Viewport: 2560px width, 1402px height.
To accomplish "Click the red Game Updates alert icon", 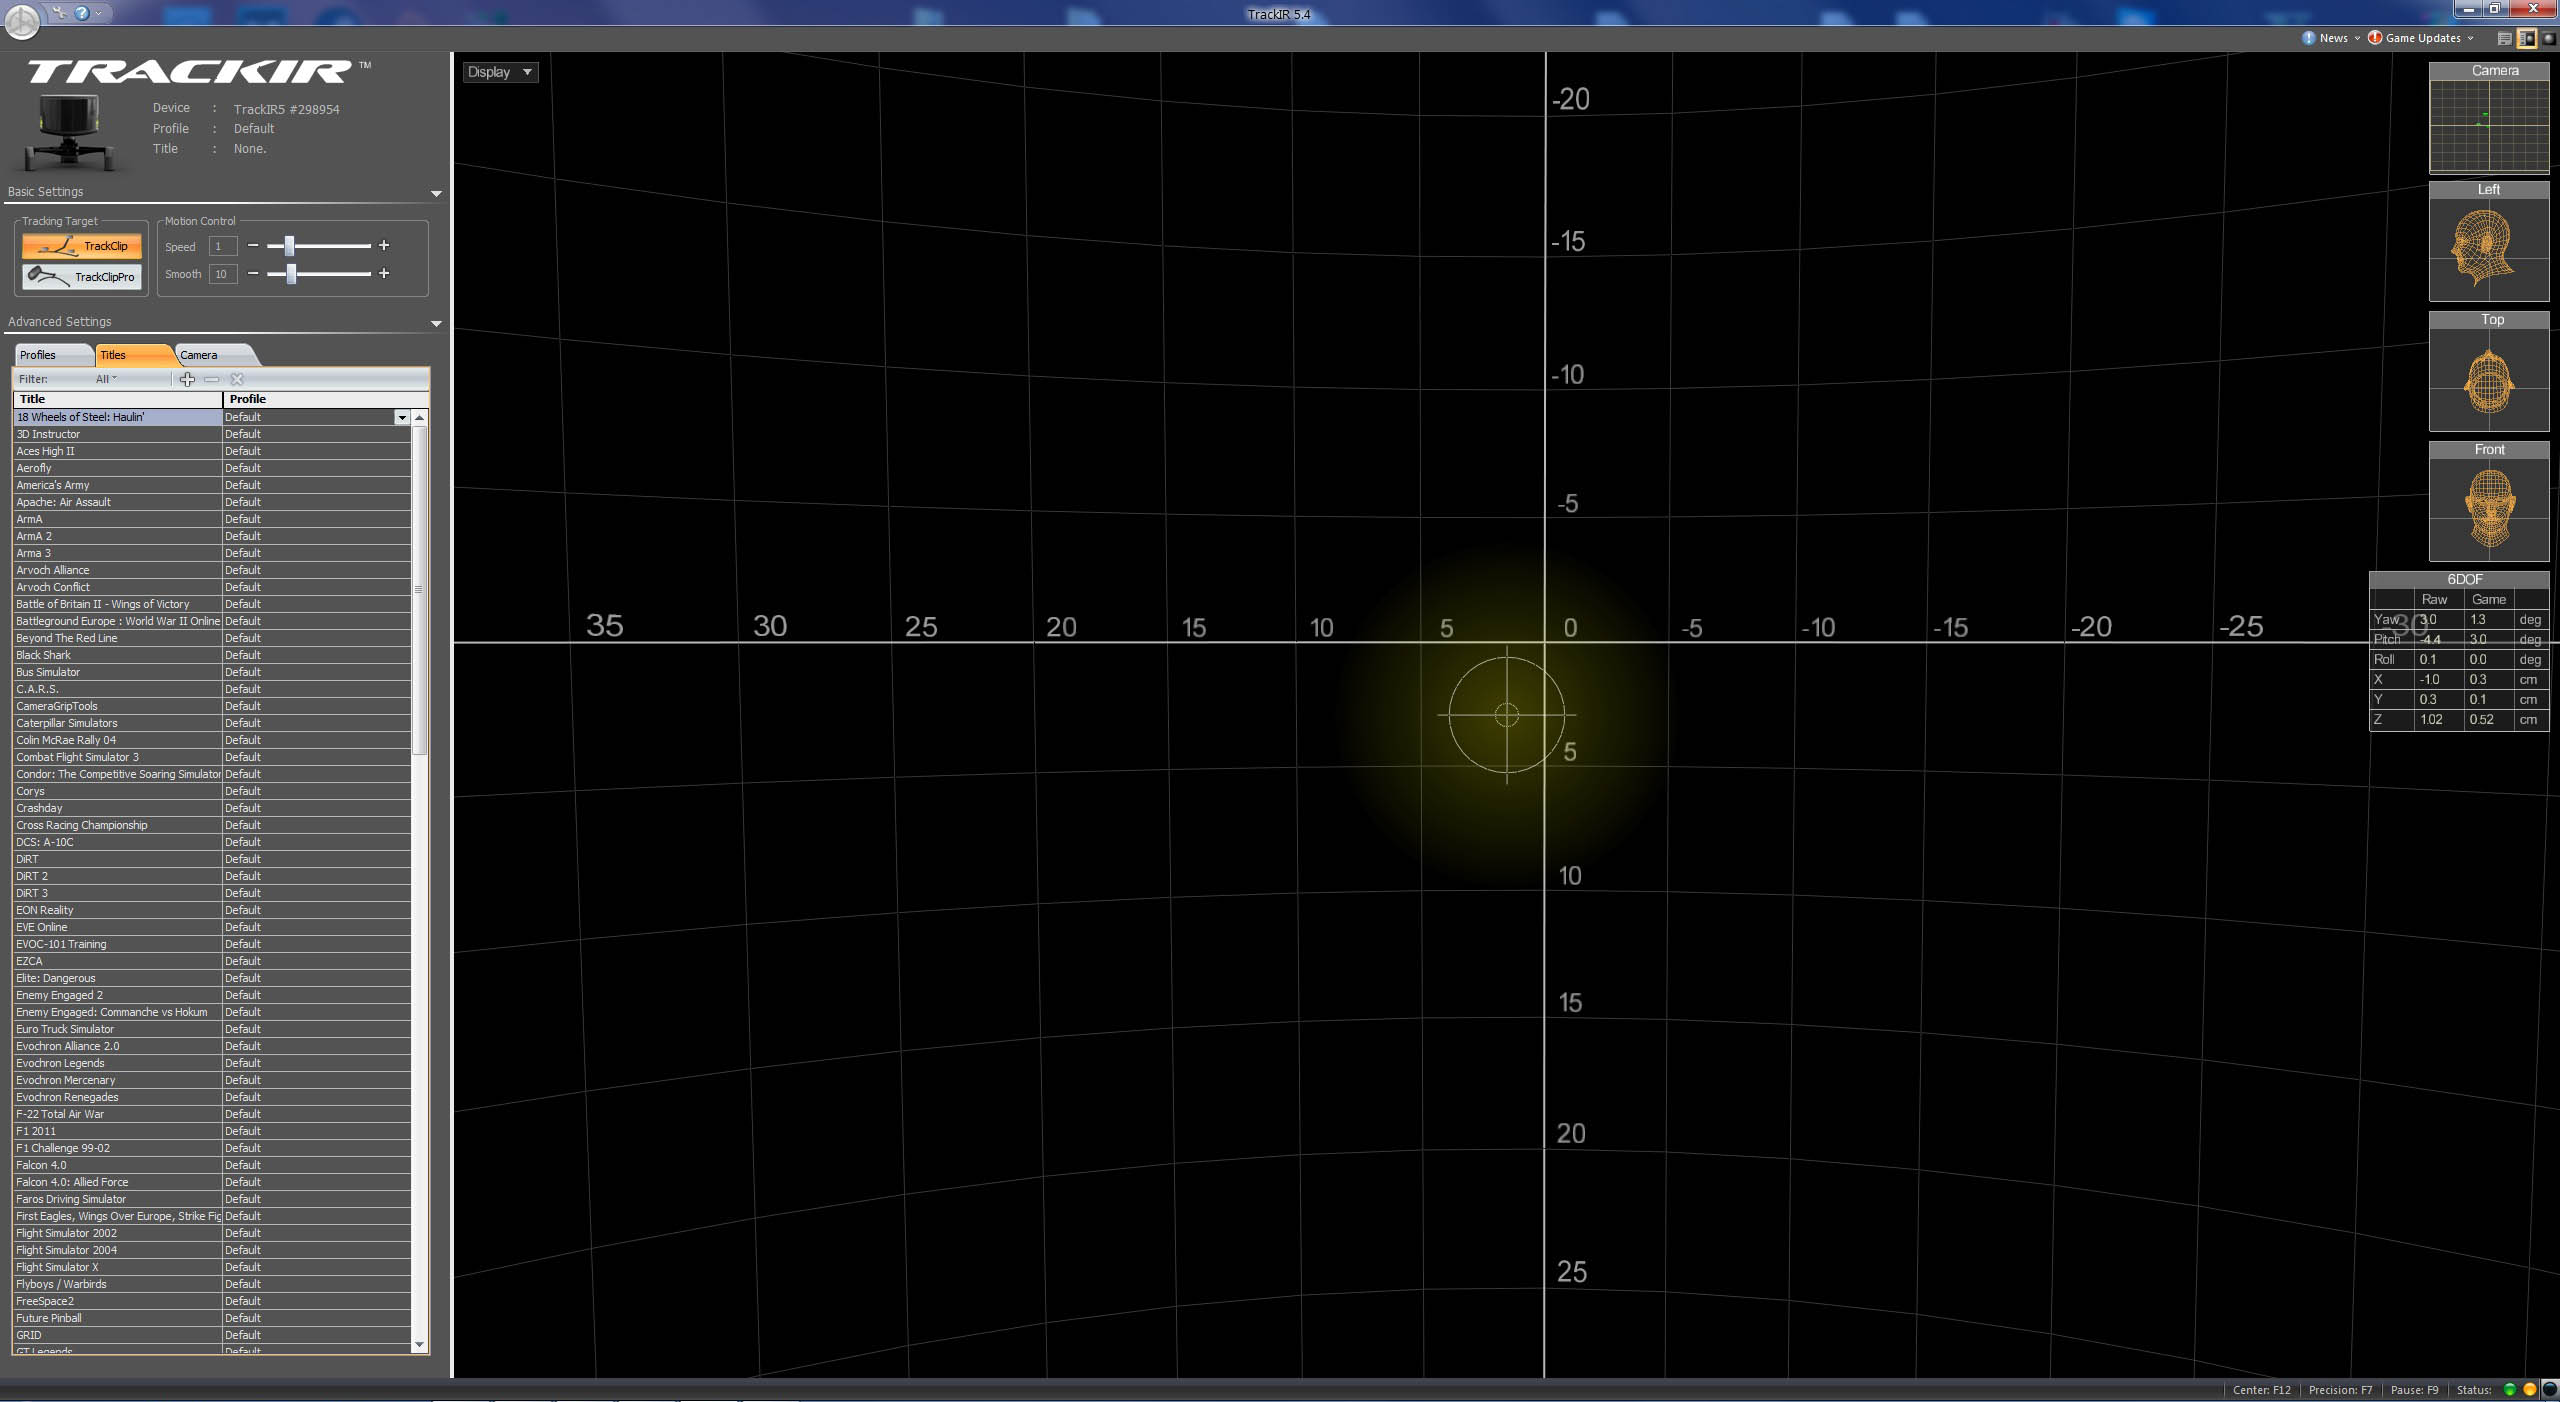I will coord(2374,38).
